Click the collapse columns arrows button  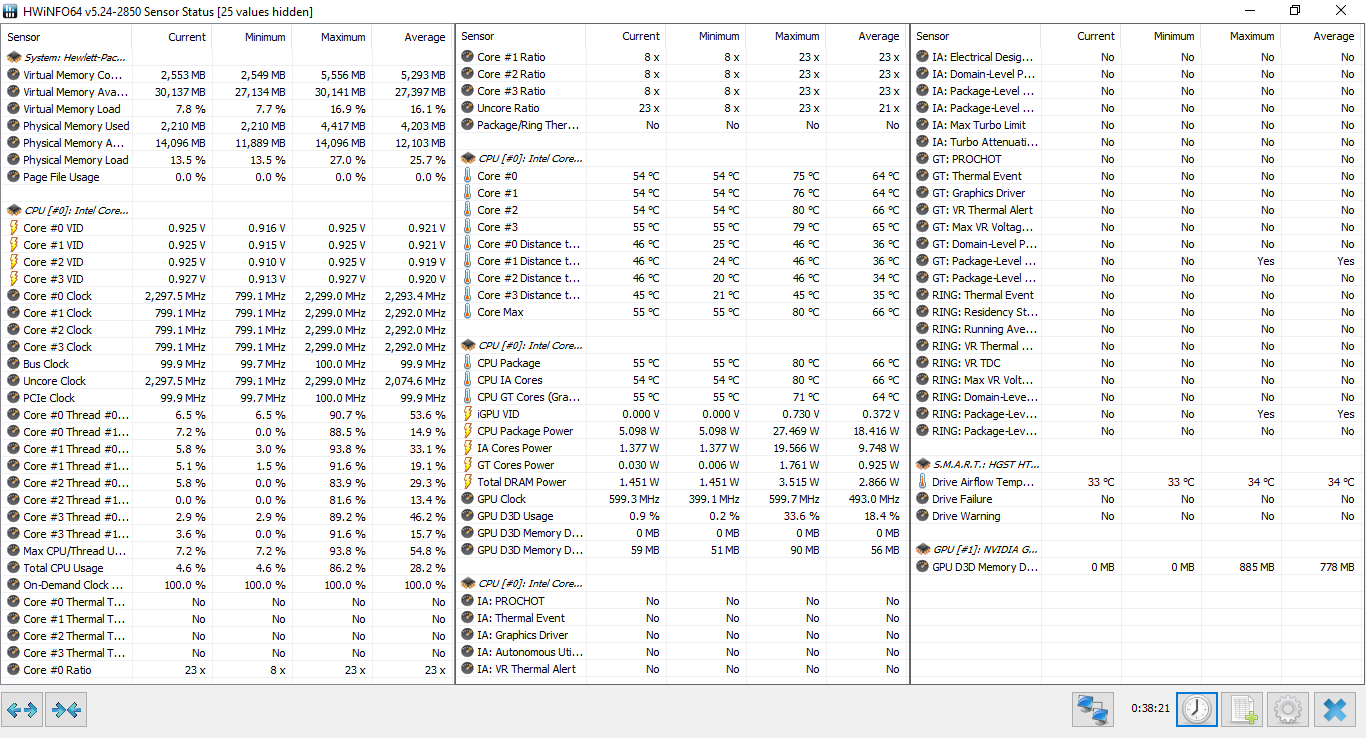tap(66, 710)
